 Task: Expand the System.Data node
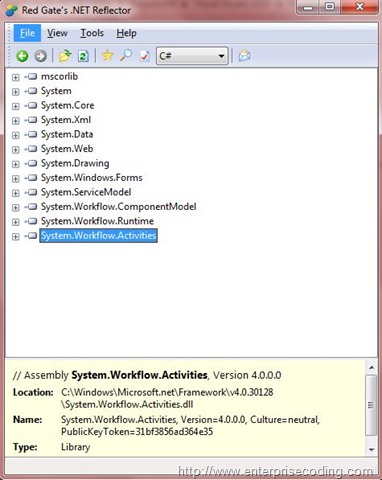(15, 135)
